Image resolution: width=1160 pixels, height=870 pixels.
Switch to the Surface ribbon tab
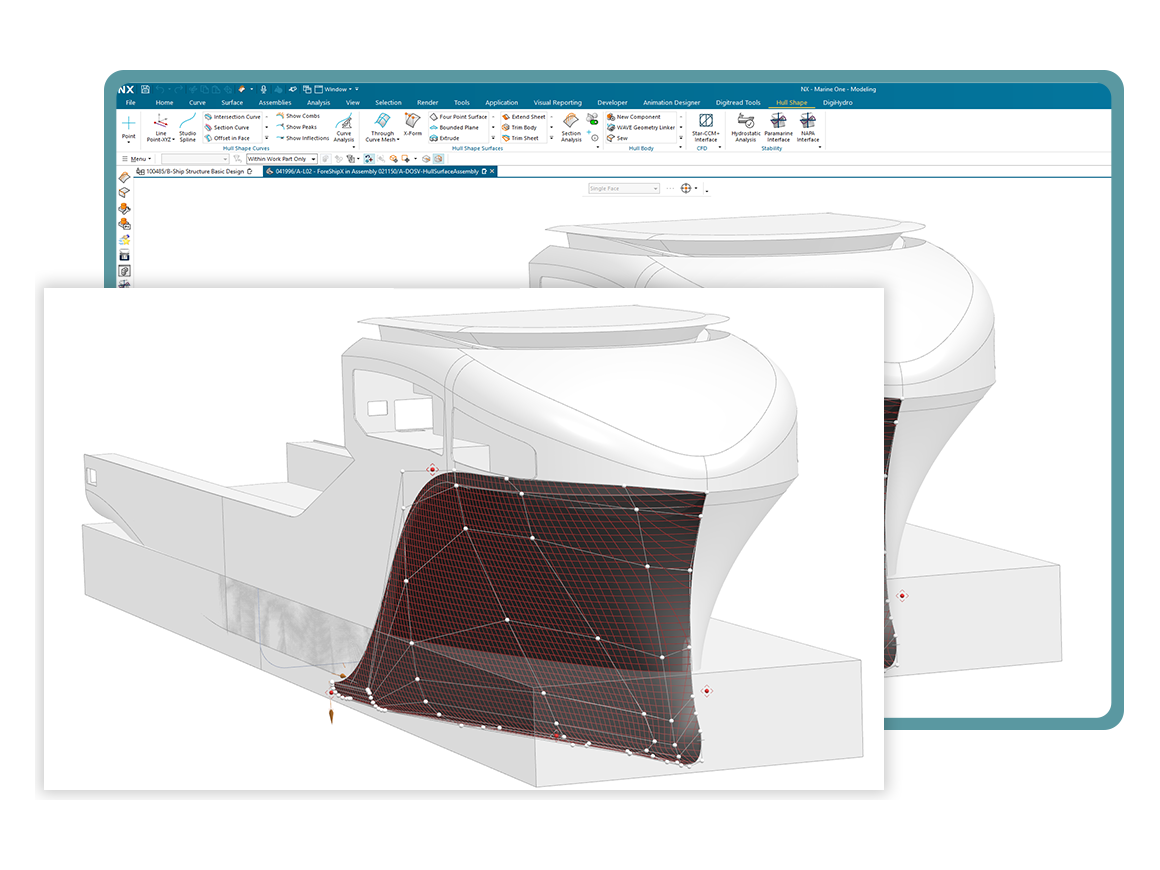click(232, 103)
